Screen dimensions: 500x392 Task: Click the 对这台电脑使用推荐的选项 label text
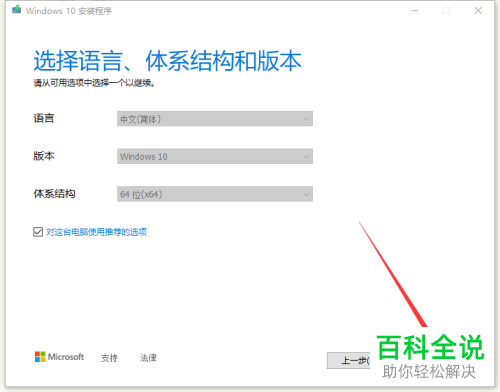[x=96, y=232]
